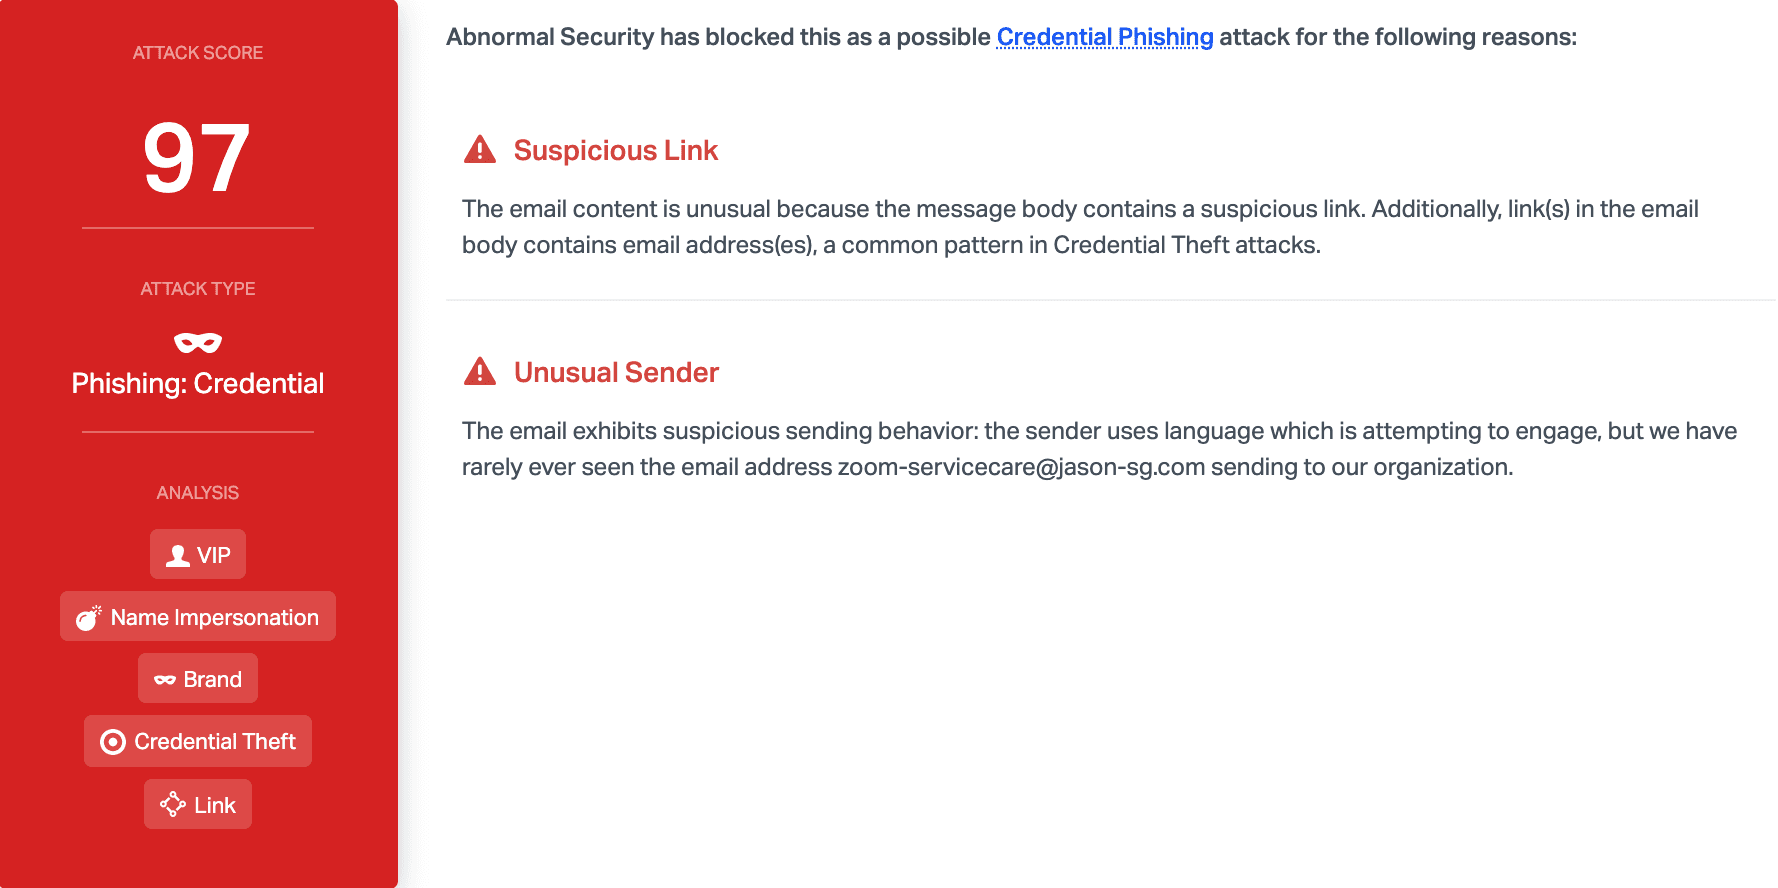The width and height of the screenshot is (1778, 888).
Task: Select the VIP analysis tag
Action: 198,554
